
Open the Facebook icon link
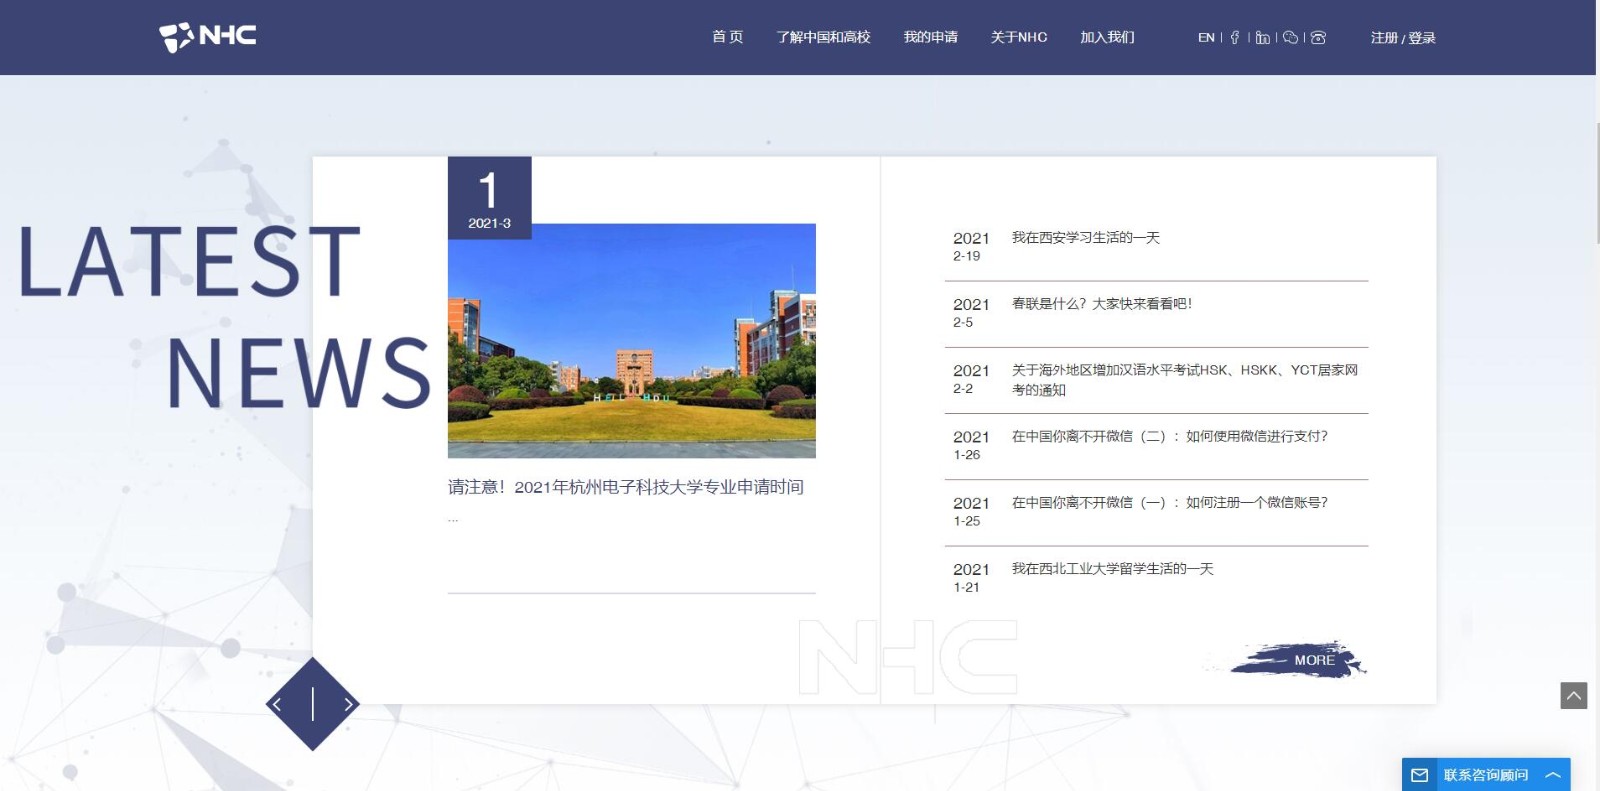1235,38
